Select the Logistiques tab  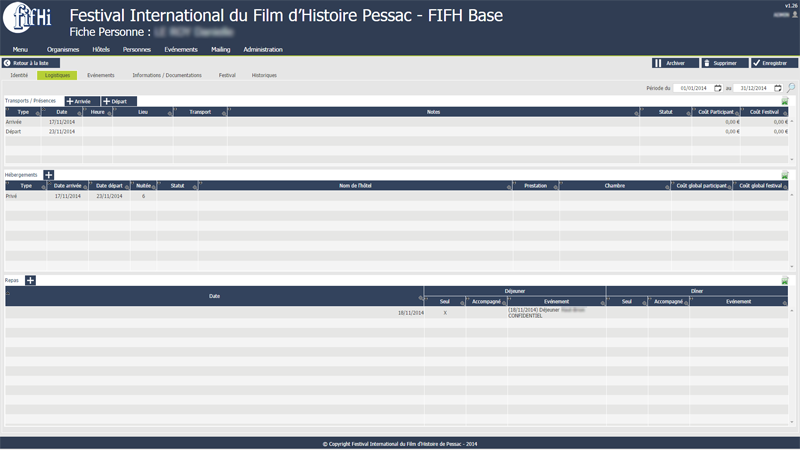[x=57, y=75]
